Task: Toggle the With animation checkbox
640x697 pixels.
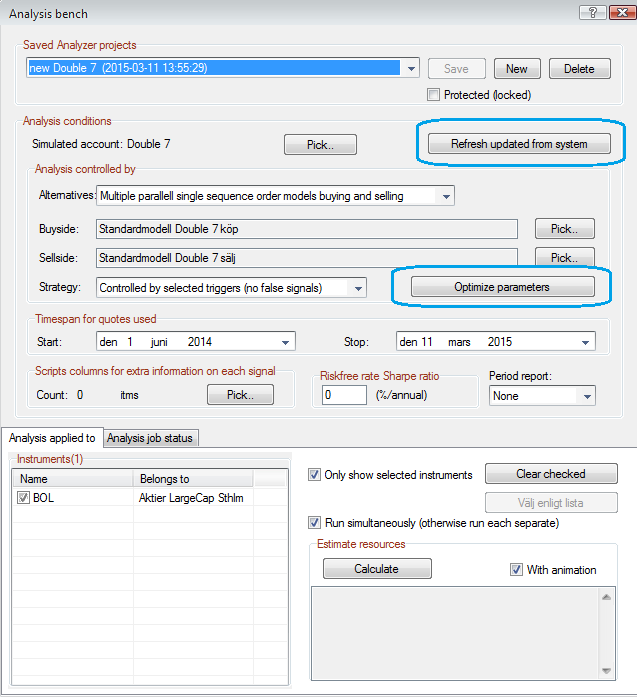Action: [516, 569]
